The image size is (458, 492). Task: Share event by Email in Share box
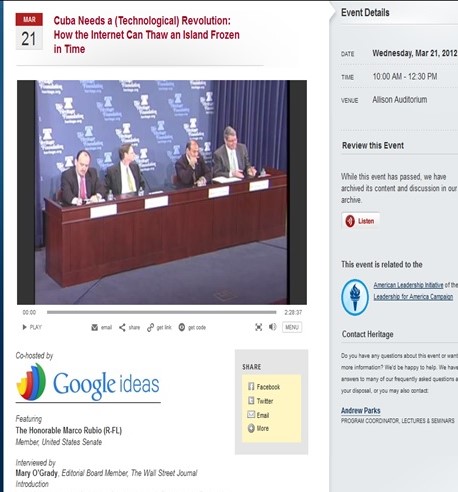(x=258, y=415)
